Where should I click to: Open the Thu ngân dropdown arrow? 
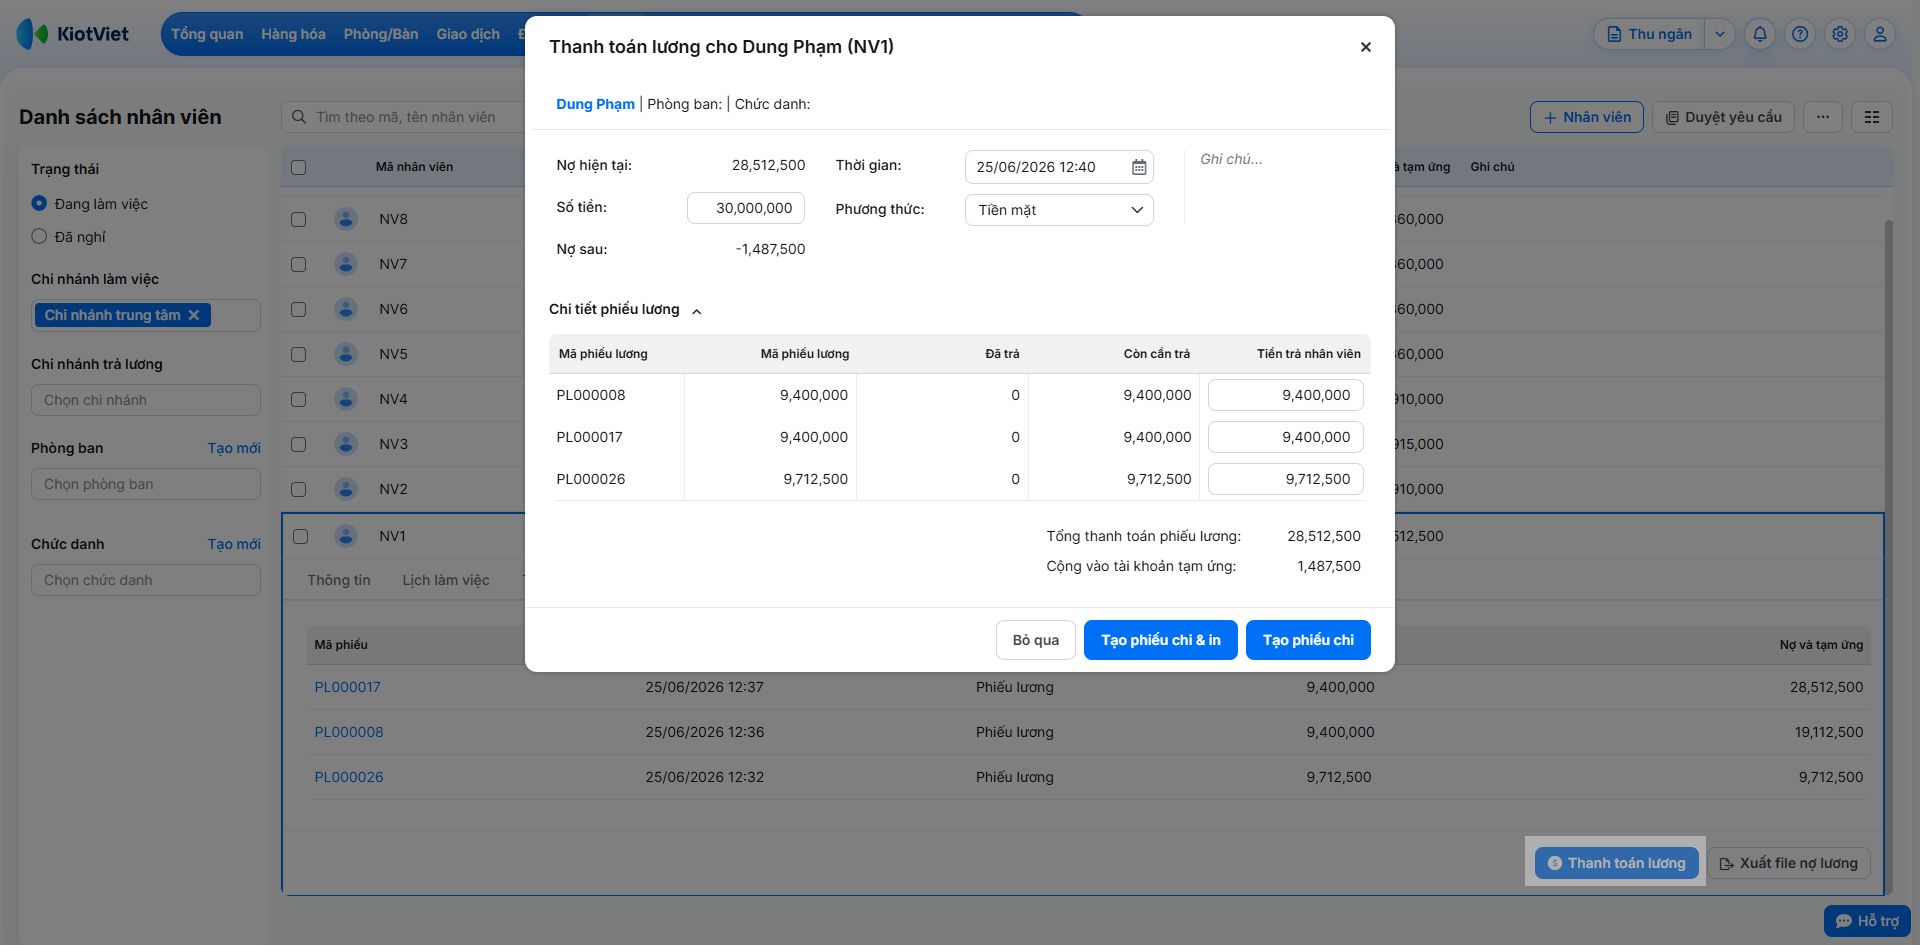pyautogui.click(x=1720, y=34)
